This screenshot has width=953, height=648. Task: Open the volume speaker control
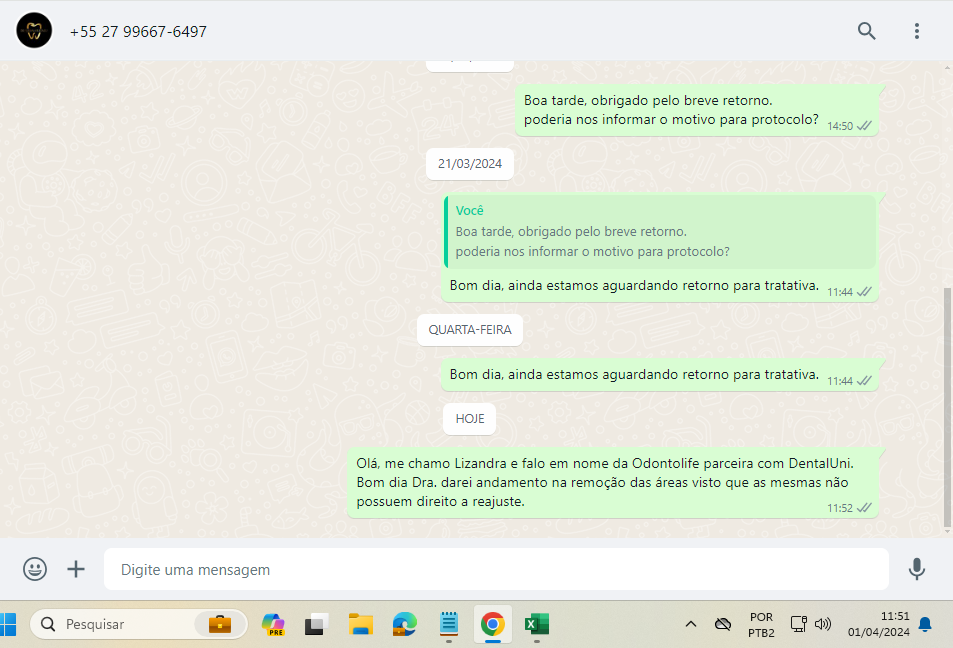click(x=823, y=624)
